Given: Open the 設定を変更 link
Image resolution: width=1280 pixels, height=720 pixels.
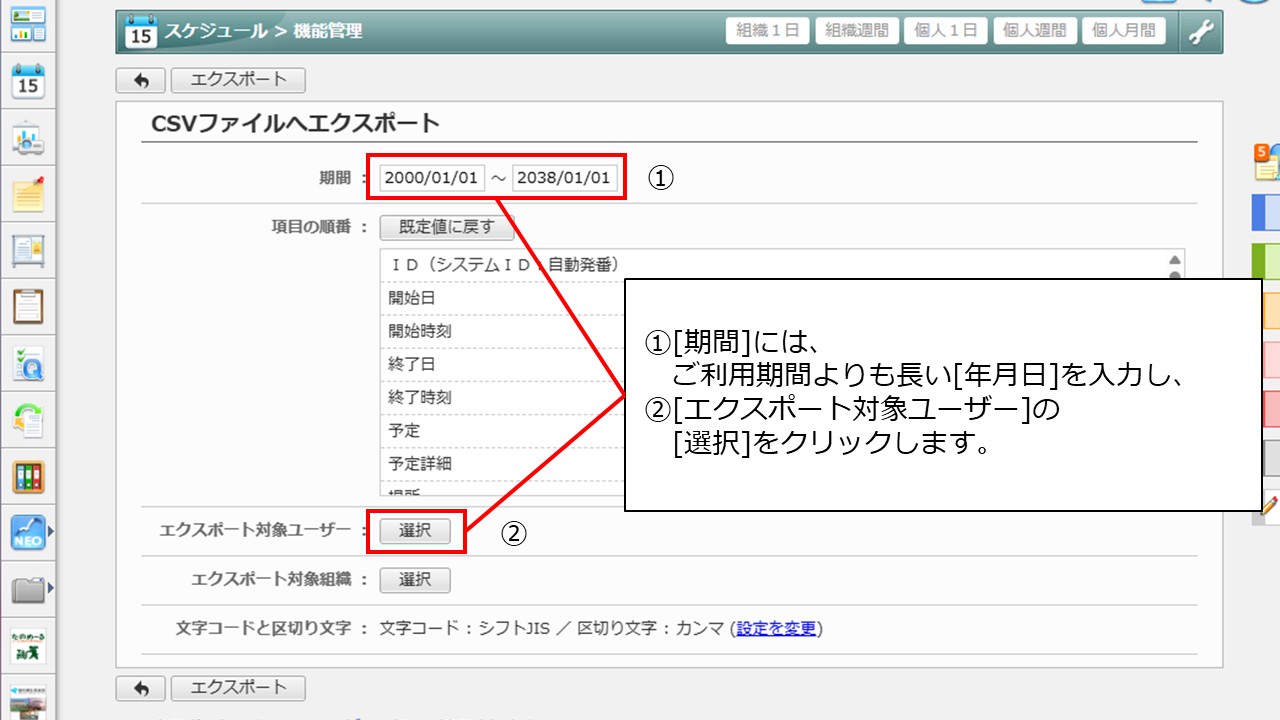Looking at the screenshot, I should [777, 629].
